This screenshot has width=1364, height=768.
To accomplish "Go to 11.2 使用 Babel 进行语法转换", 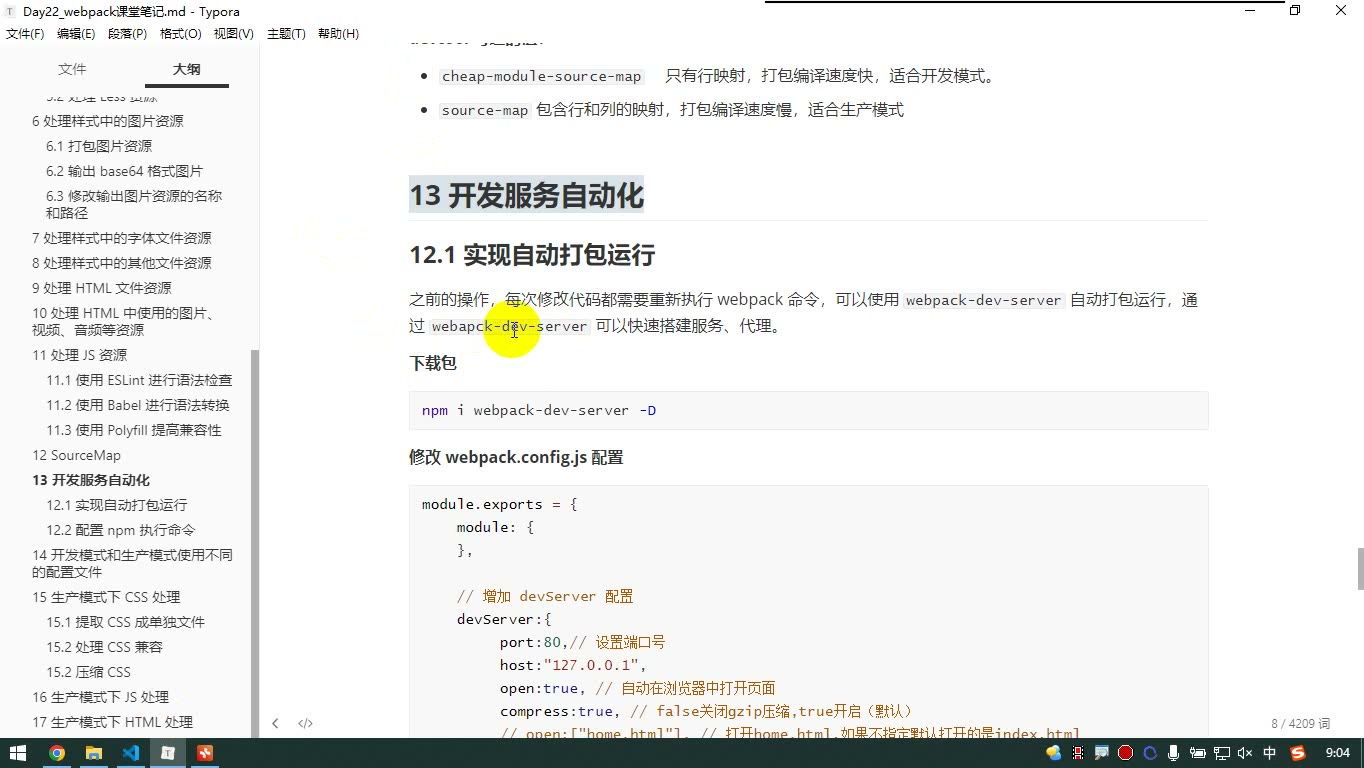I will [138, 405].
